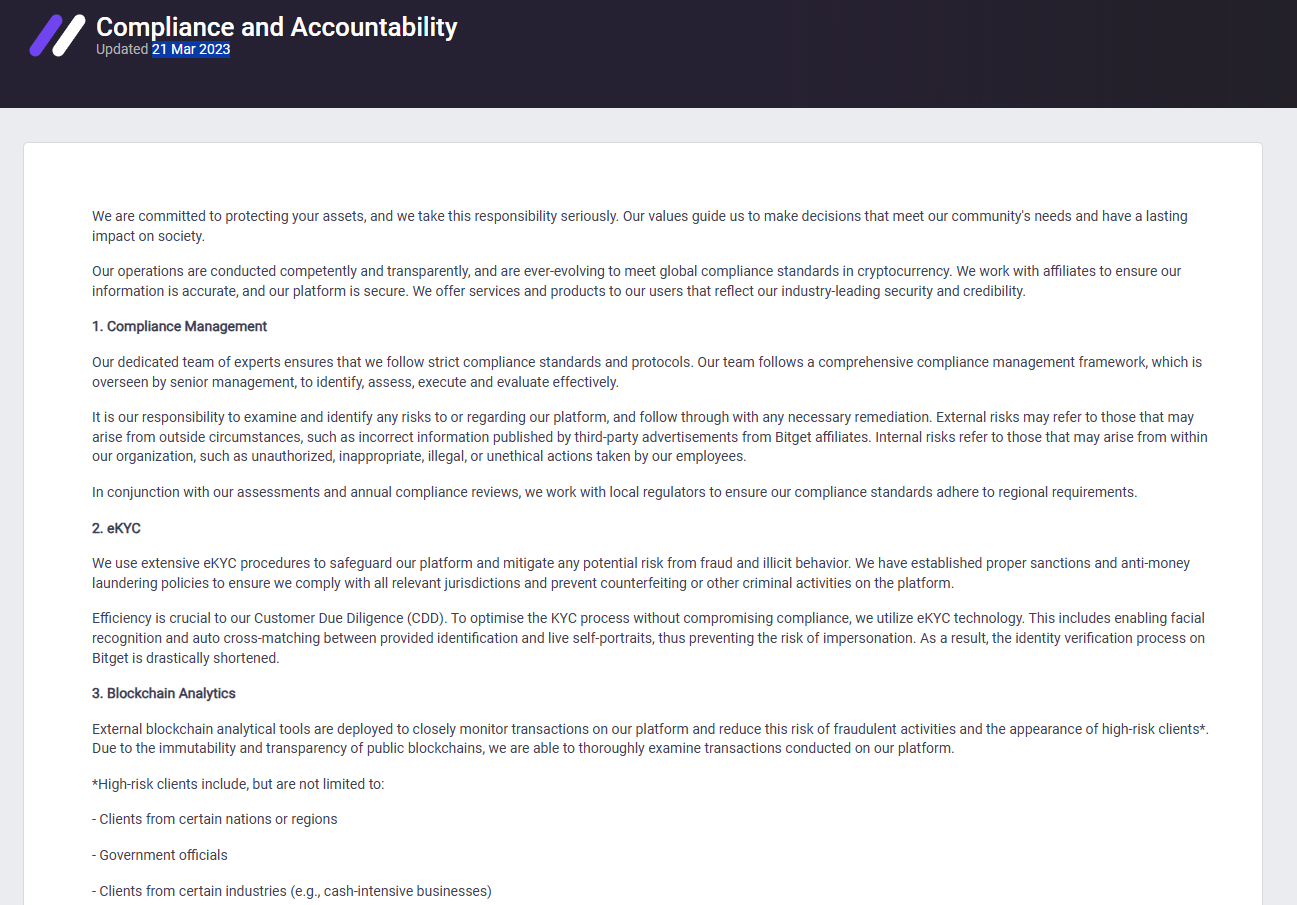Select the 1. Compliance Management heading

180,326
